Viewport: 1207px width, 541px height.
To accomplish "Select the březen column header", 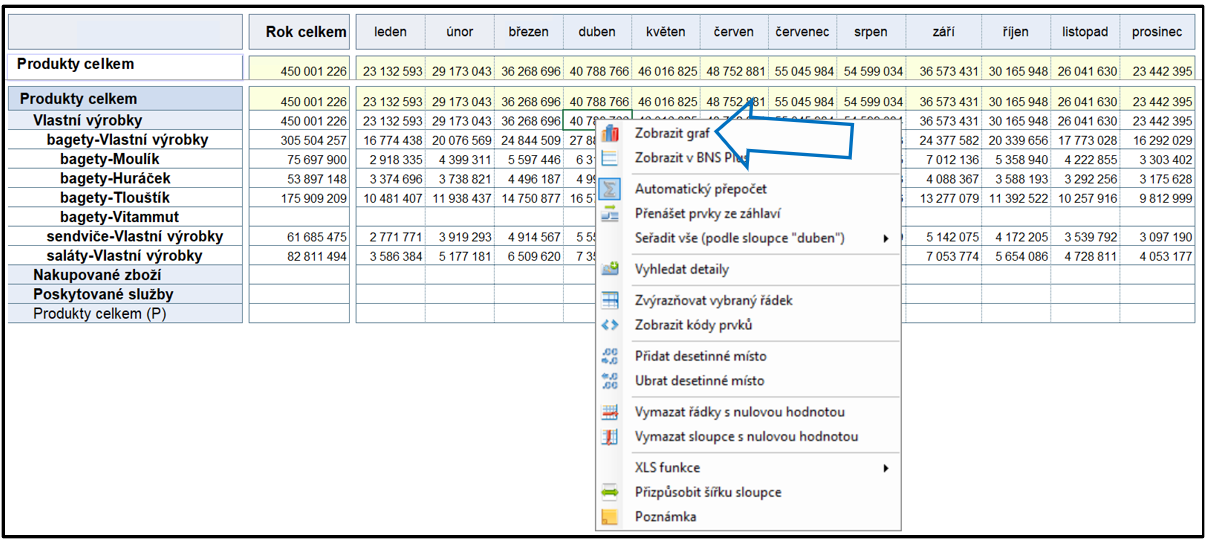I will pos(529,32).
